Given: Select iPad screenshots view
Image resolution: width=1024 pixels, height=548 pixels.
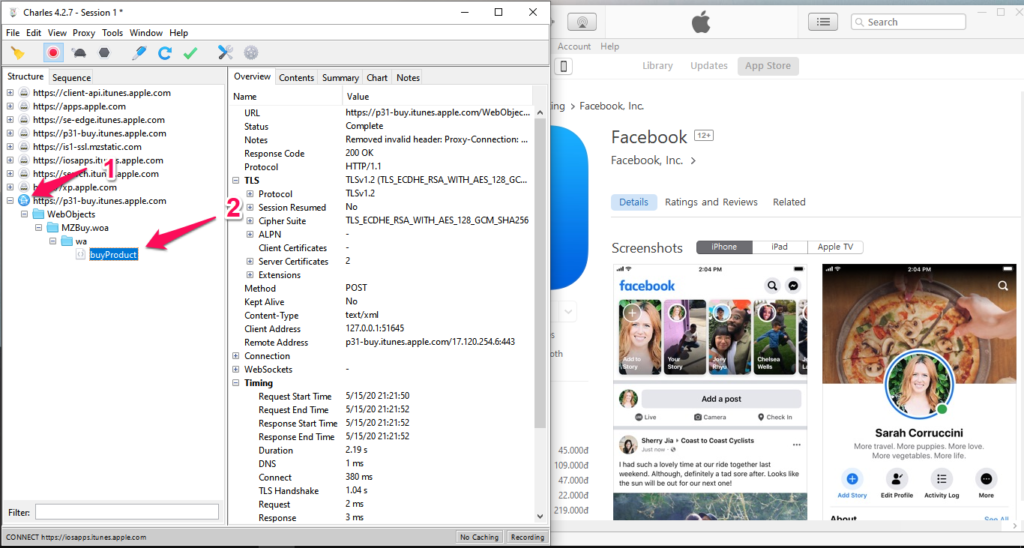Looking at the screenshot, I should point(778,247).
